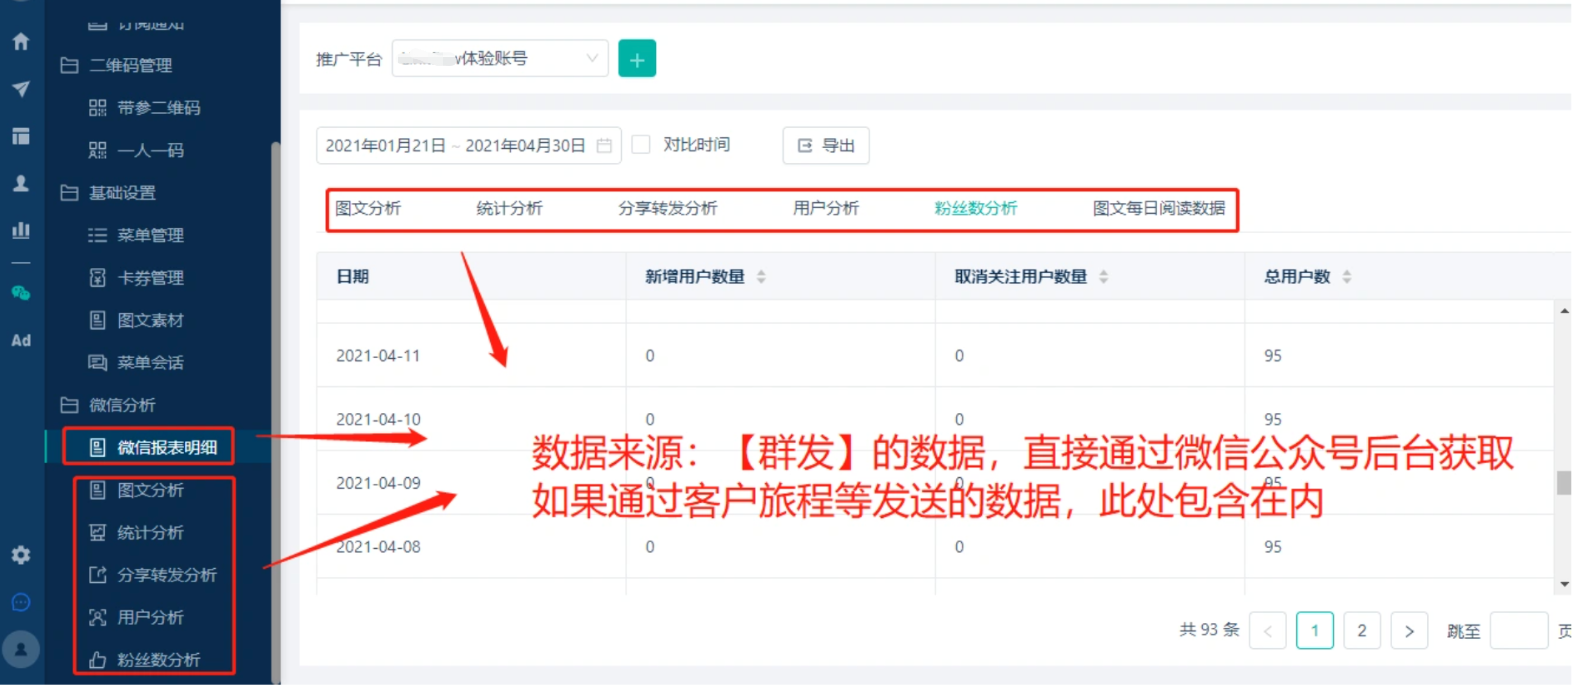Tick the 对比时间 checkbox
This screenshot has width=1580, height=685.
click(641, 145)
